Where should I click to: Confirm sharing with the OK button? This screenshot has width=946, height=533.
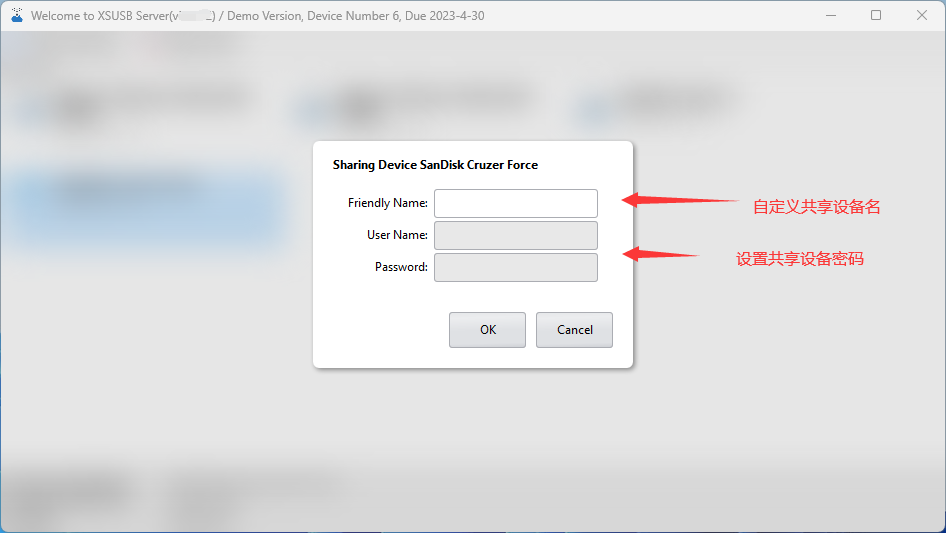point(487,330)
